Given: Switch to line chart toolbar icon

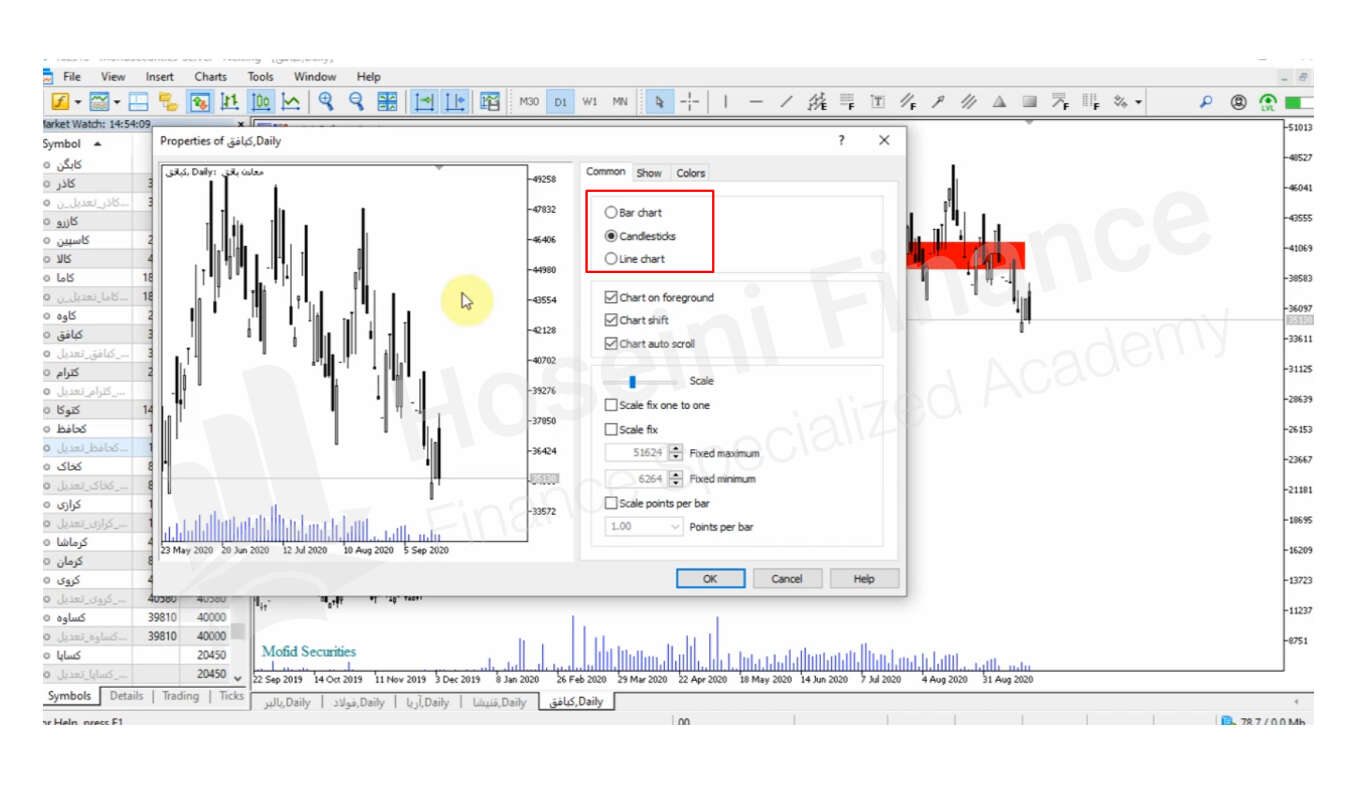Looking at the screenshot, I should coord(291,102).
